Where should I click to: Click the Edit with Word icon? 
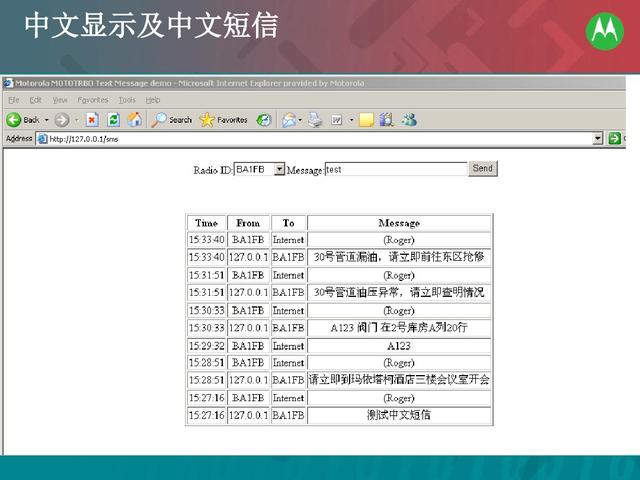(x=337, y=120)
